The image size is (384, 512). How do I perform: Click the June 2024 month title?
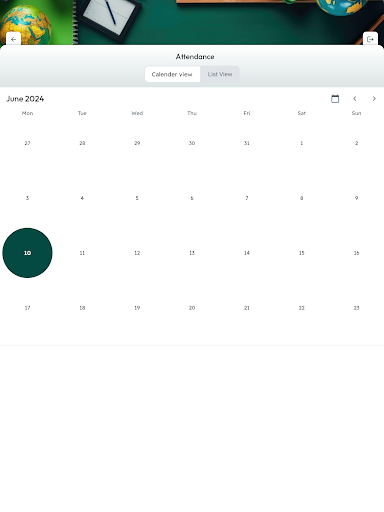(25, 99)
